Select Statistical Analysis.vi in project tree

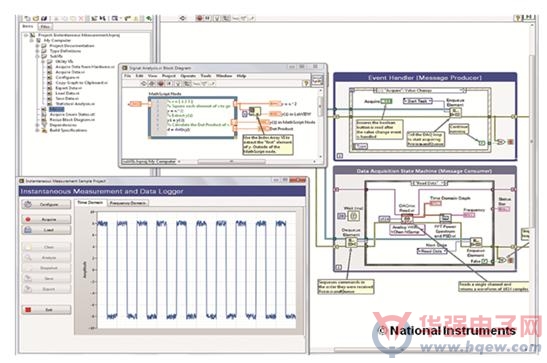click(75, 104)
